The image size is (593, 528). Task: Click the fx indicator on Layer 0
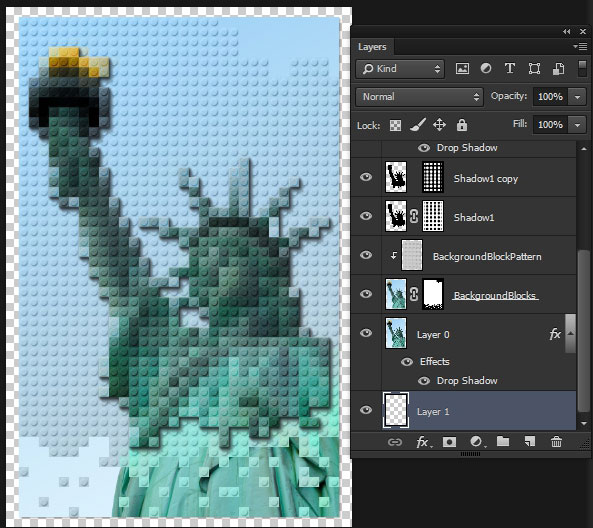pyautogui.click(x=554, y=334)
